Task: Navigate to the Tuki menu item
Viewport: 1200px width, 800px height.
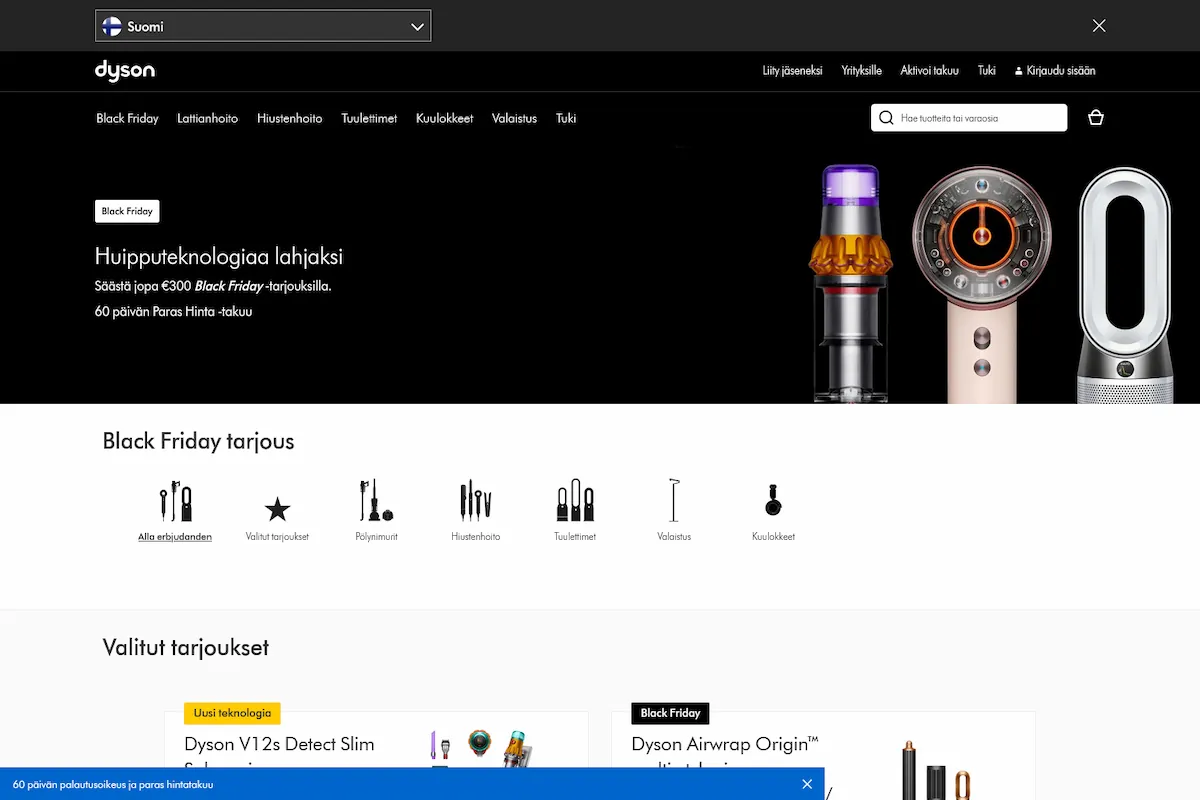Action: pyautogui.click(x=565, y=118)
